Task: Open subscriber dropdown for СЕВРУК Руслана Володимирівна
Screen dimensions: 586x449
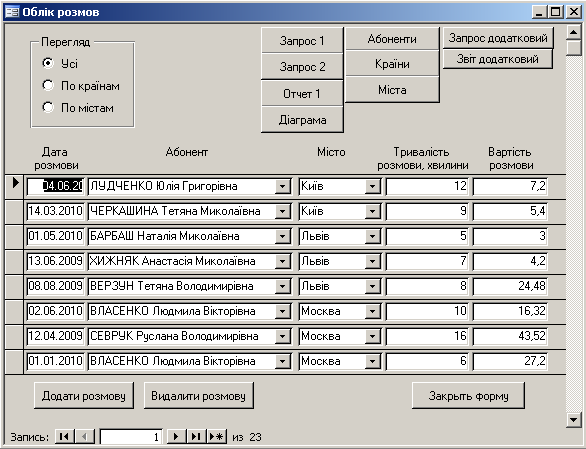Action: tap(283, 336)
